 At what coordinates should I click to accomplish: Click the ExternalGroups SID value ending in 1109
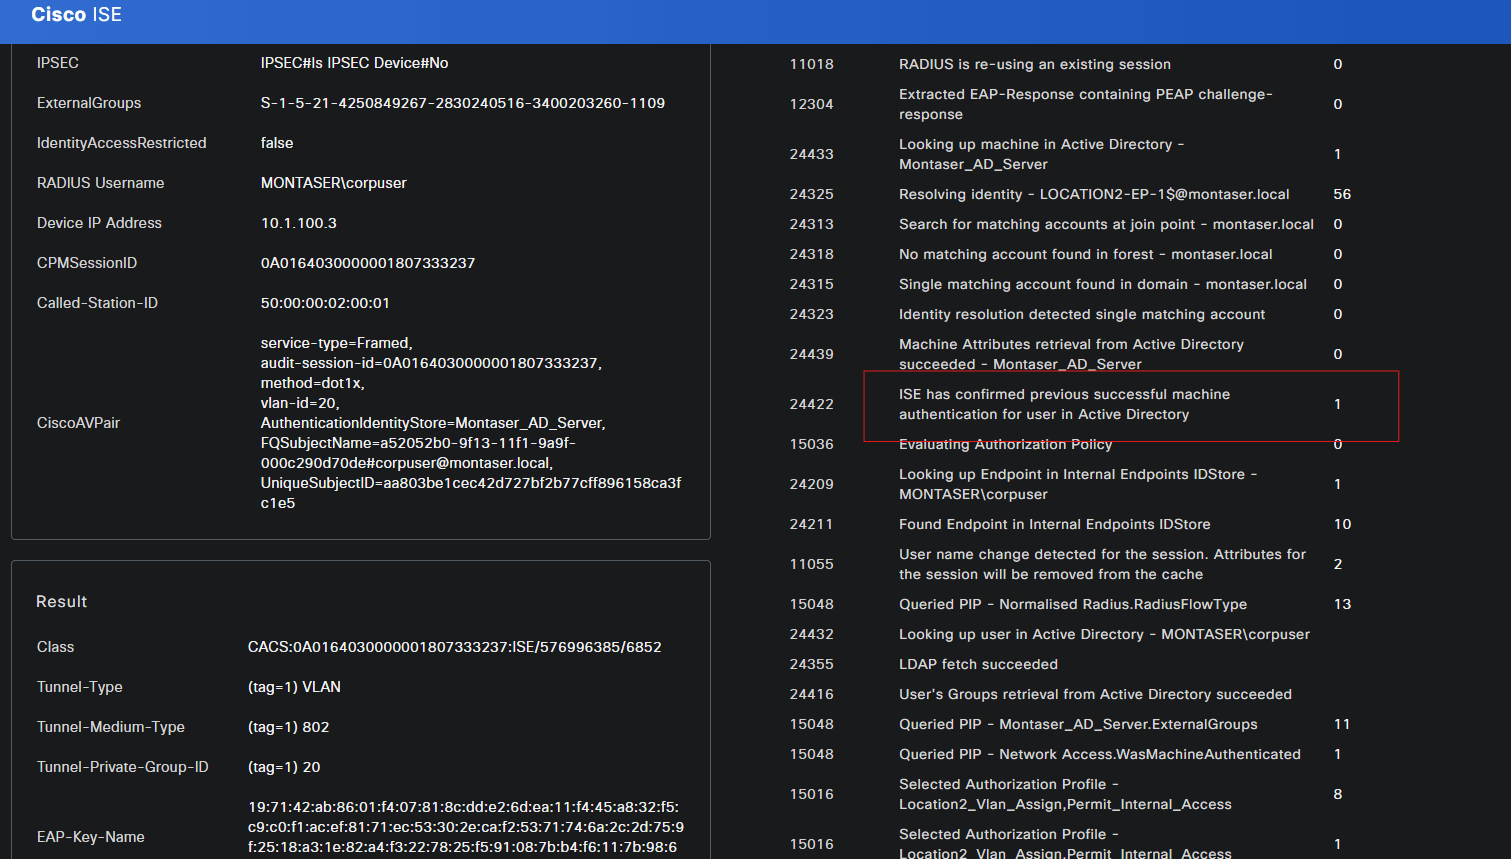pyautogui.click(x=463, y=103)
